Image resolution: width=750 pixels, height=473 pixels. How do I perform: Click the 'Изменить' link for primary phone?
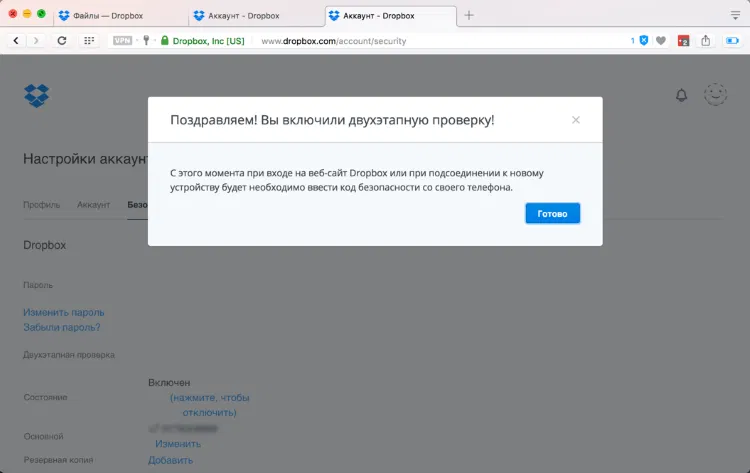178,444
